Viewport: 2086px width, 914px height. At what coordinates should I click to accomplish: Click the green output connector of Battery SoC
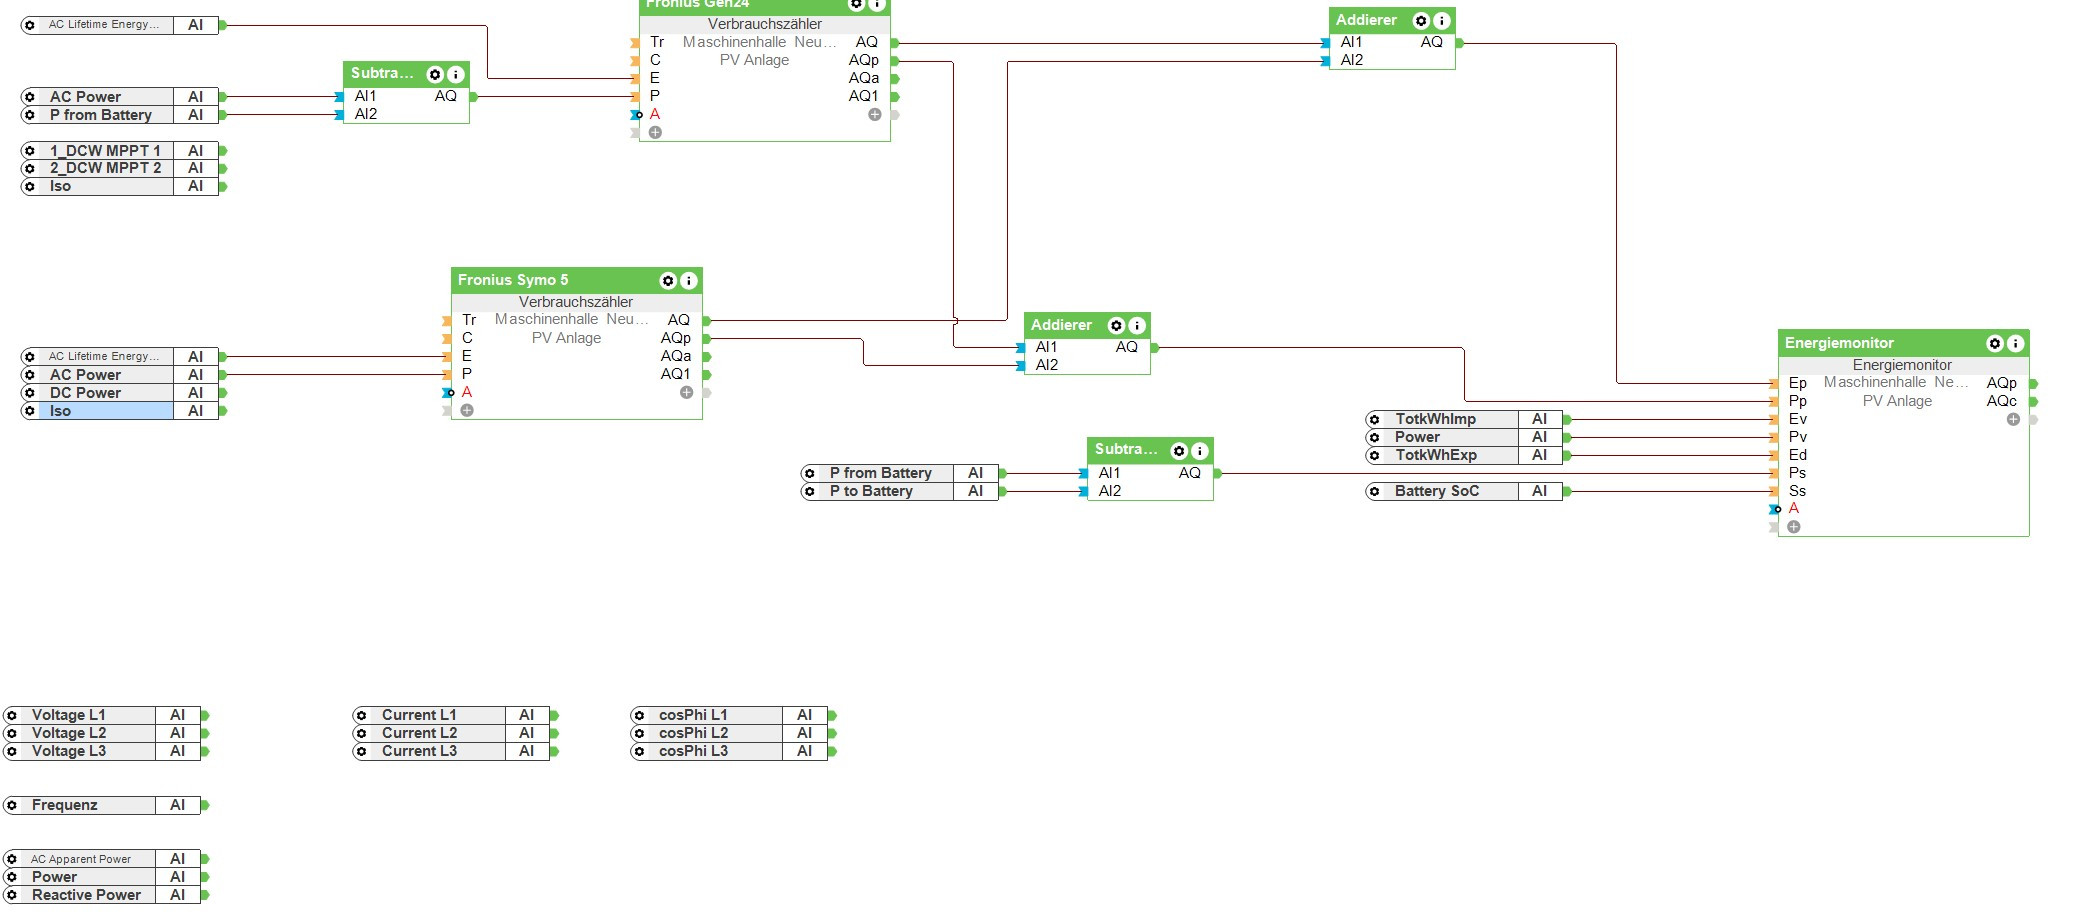tap(1567, 491)
